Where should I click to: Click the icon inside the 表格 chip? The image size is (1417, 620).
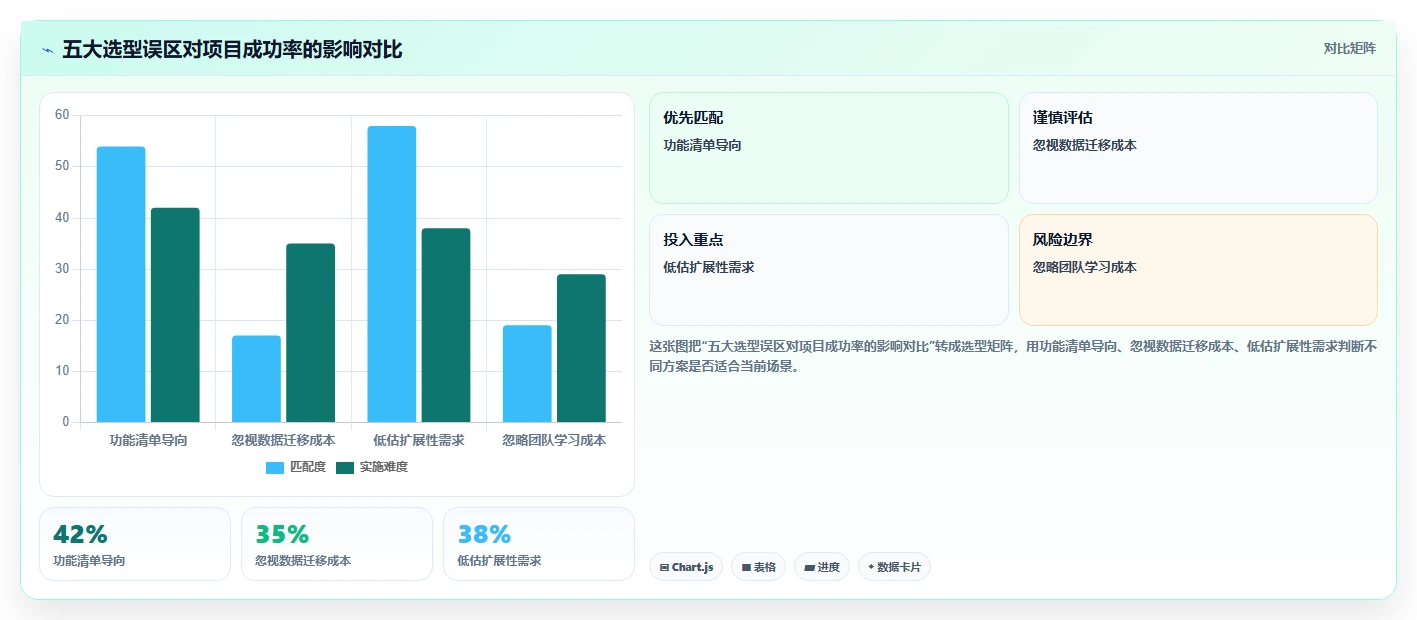tap(746, 567)
